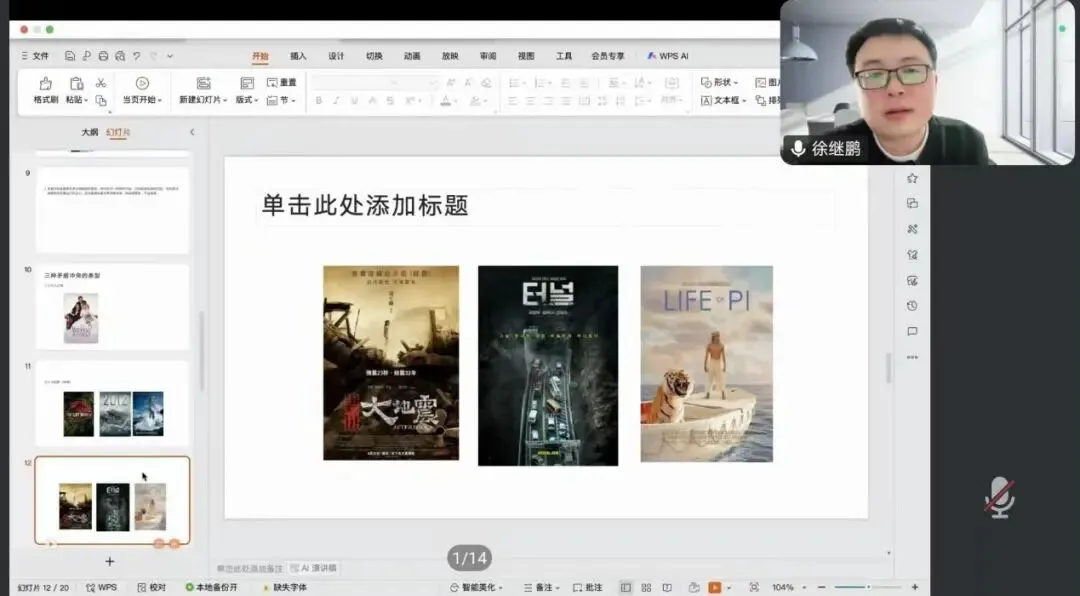
Task: Toggle 批注 comments in status bar
Action: 588,588
